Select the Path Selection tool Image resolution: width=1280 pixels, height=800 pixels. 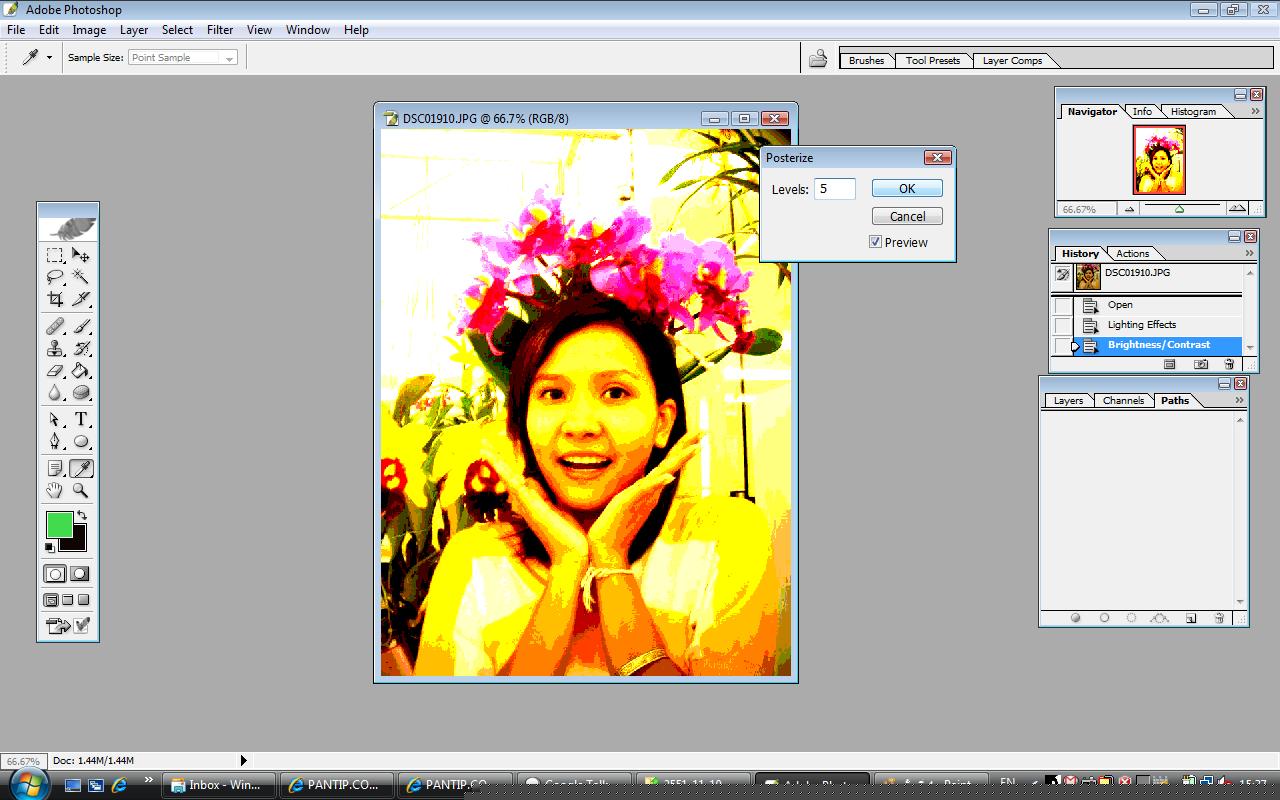tap(55, 420)
